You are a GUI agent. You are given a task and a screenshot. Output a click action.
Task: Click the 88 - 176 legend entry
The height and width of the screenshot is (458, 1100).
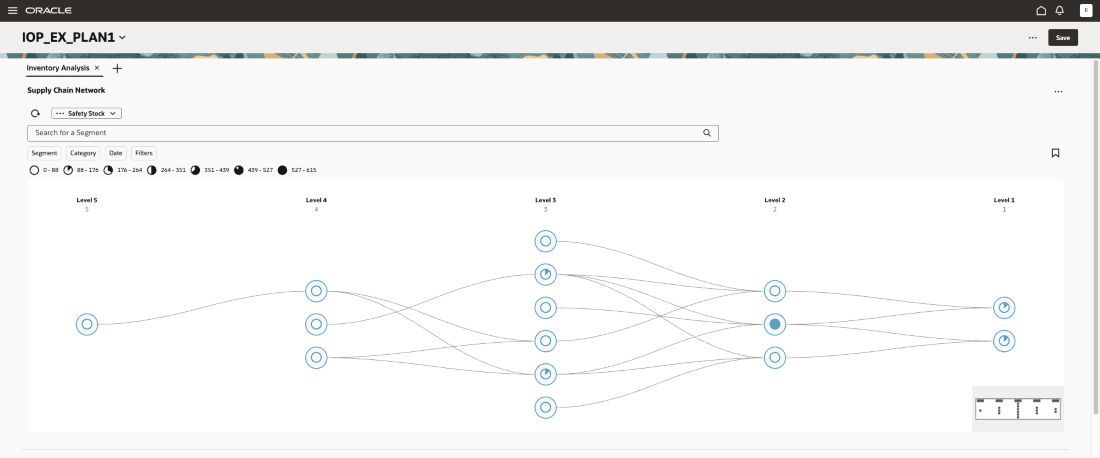[x=81, y=170]
